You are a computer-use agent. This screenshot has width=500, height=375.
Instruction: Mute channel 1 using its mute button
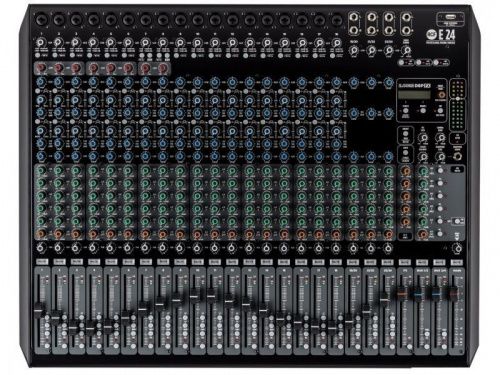click(x=42, y=262)
